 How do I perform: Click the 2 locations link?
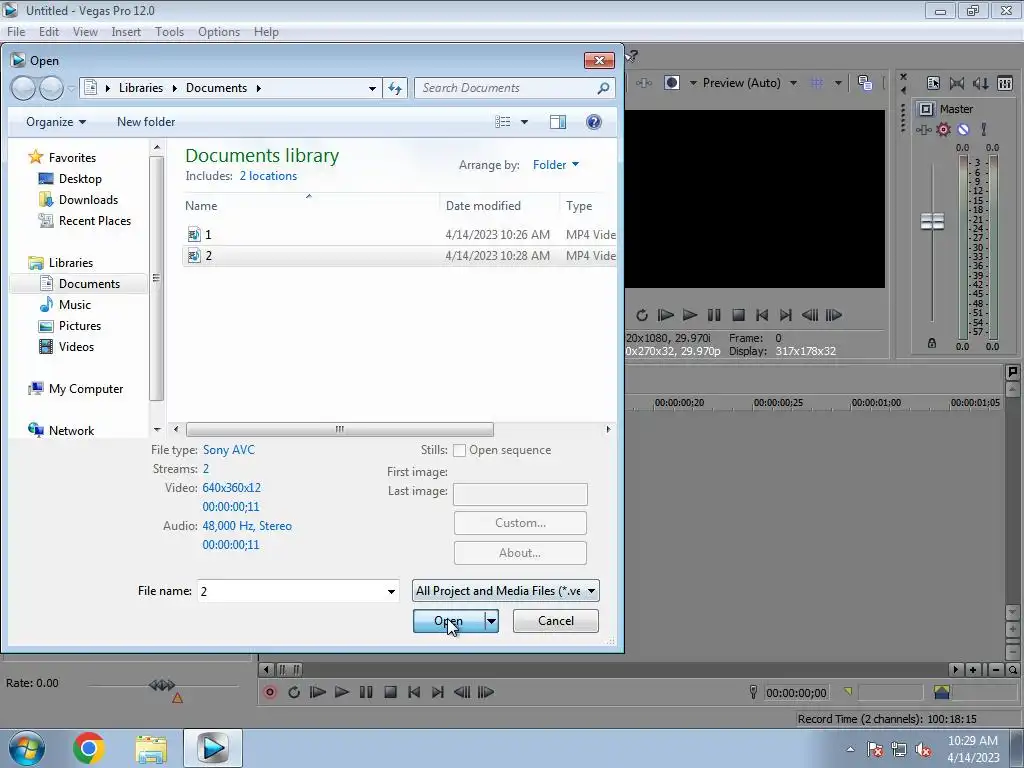pos(268,176)
